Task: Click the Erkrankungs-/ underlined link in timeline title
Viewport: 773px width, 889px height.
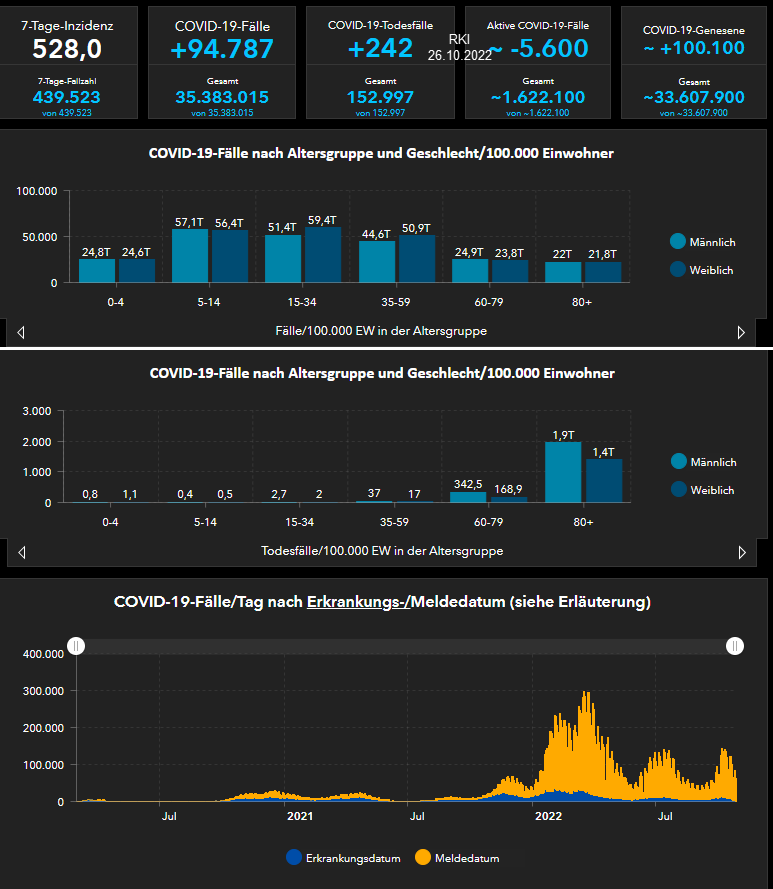Action: pos(358,602)
